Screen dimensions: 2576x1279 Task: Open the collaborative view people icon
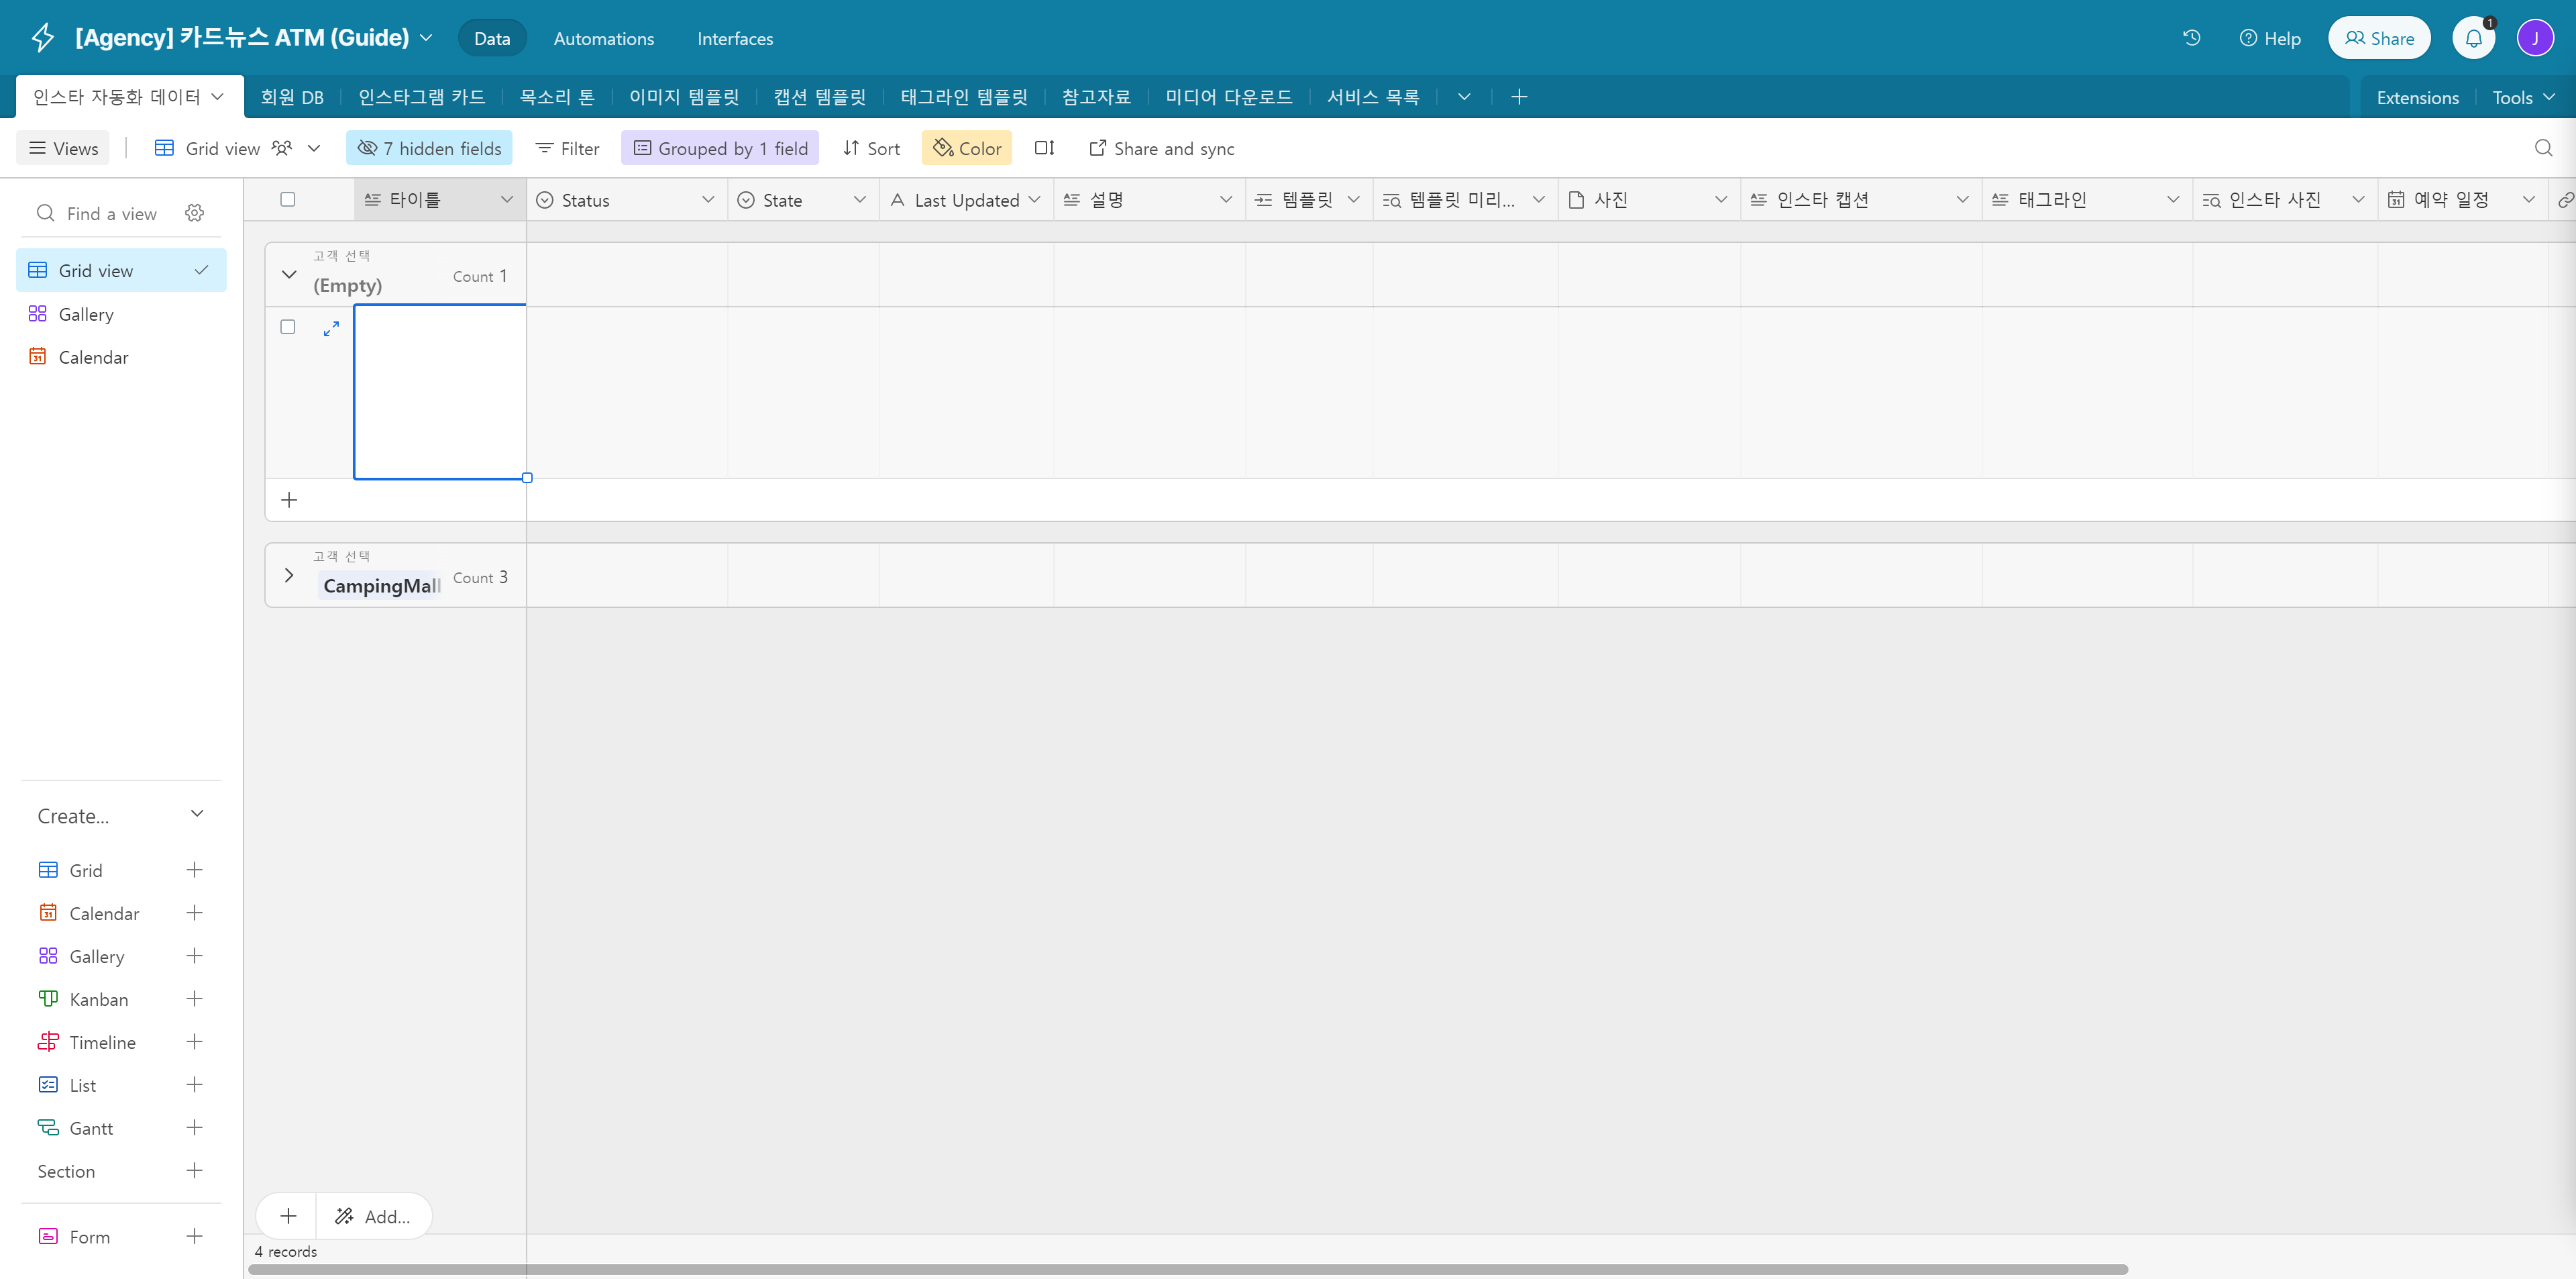coord(282,148)
